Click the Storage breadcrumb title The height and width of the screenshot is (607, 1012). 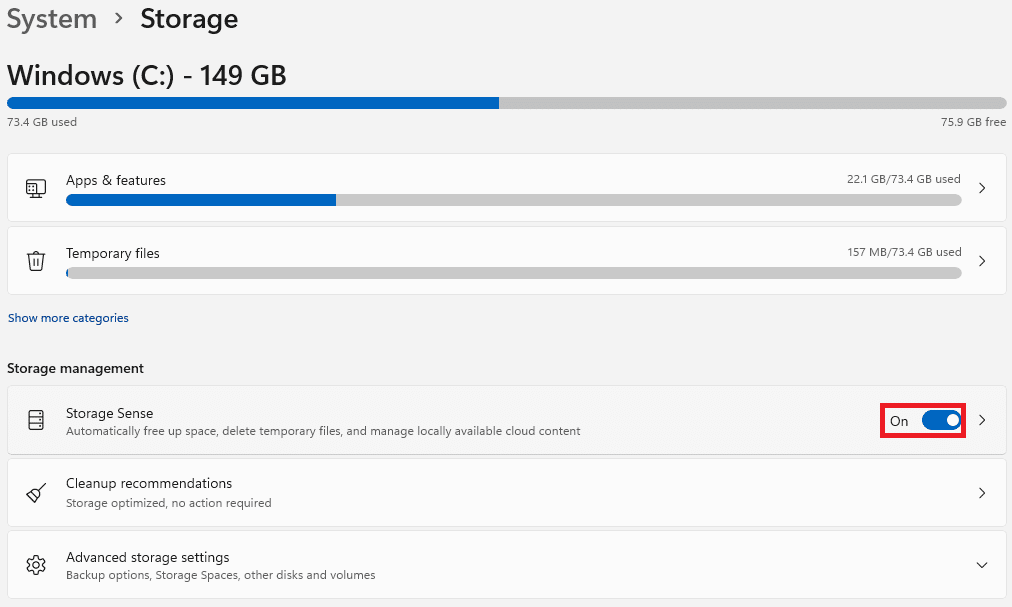coord(189,19)
